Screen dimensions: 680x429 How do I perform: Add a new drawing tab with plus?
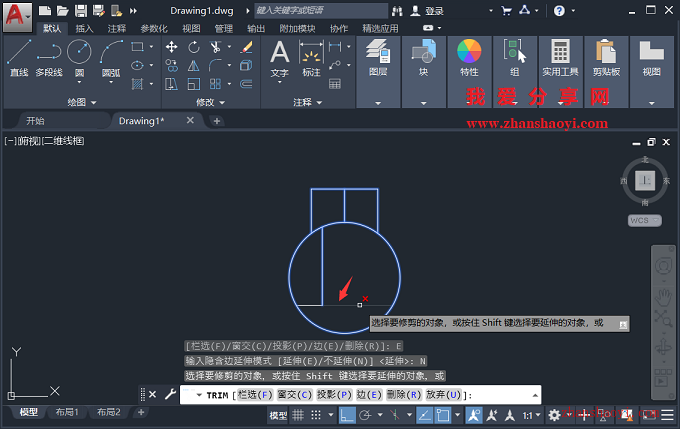[217, 121]
